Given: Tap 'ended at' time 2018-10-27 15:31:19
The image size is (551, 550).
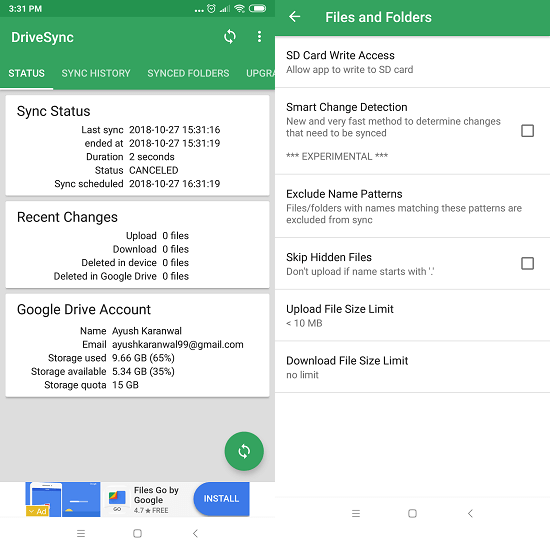Looking at the screenshot, I should (174, 143).
